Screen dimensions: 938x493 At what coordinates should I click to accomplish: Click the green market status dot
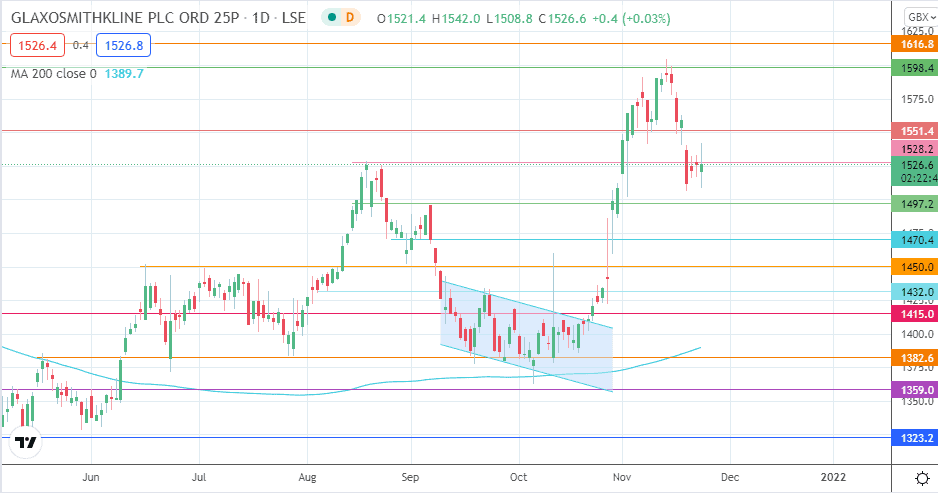tap(331, 18)
